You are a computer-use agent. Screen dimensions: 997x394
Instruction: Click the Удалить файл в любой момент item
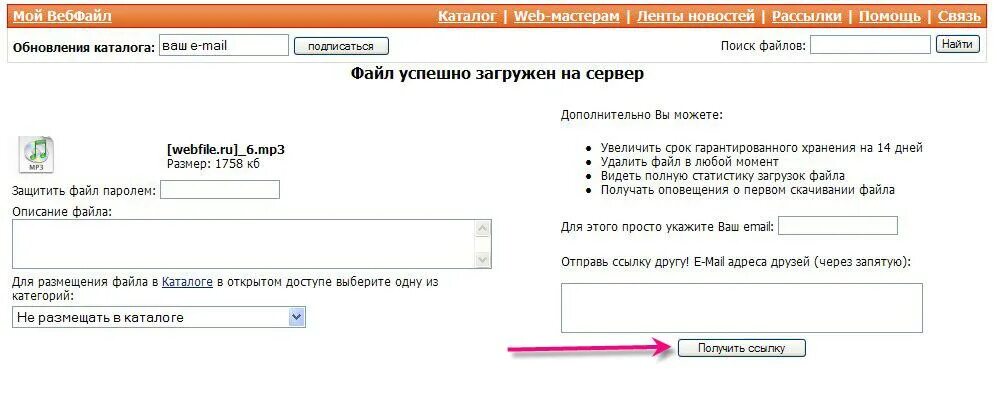[x=690, y=161]
